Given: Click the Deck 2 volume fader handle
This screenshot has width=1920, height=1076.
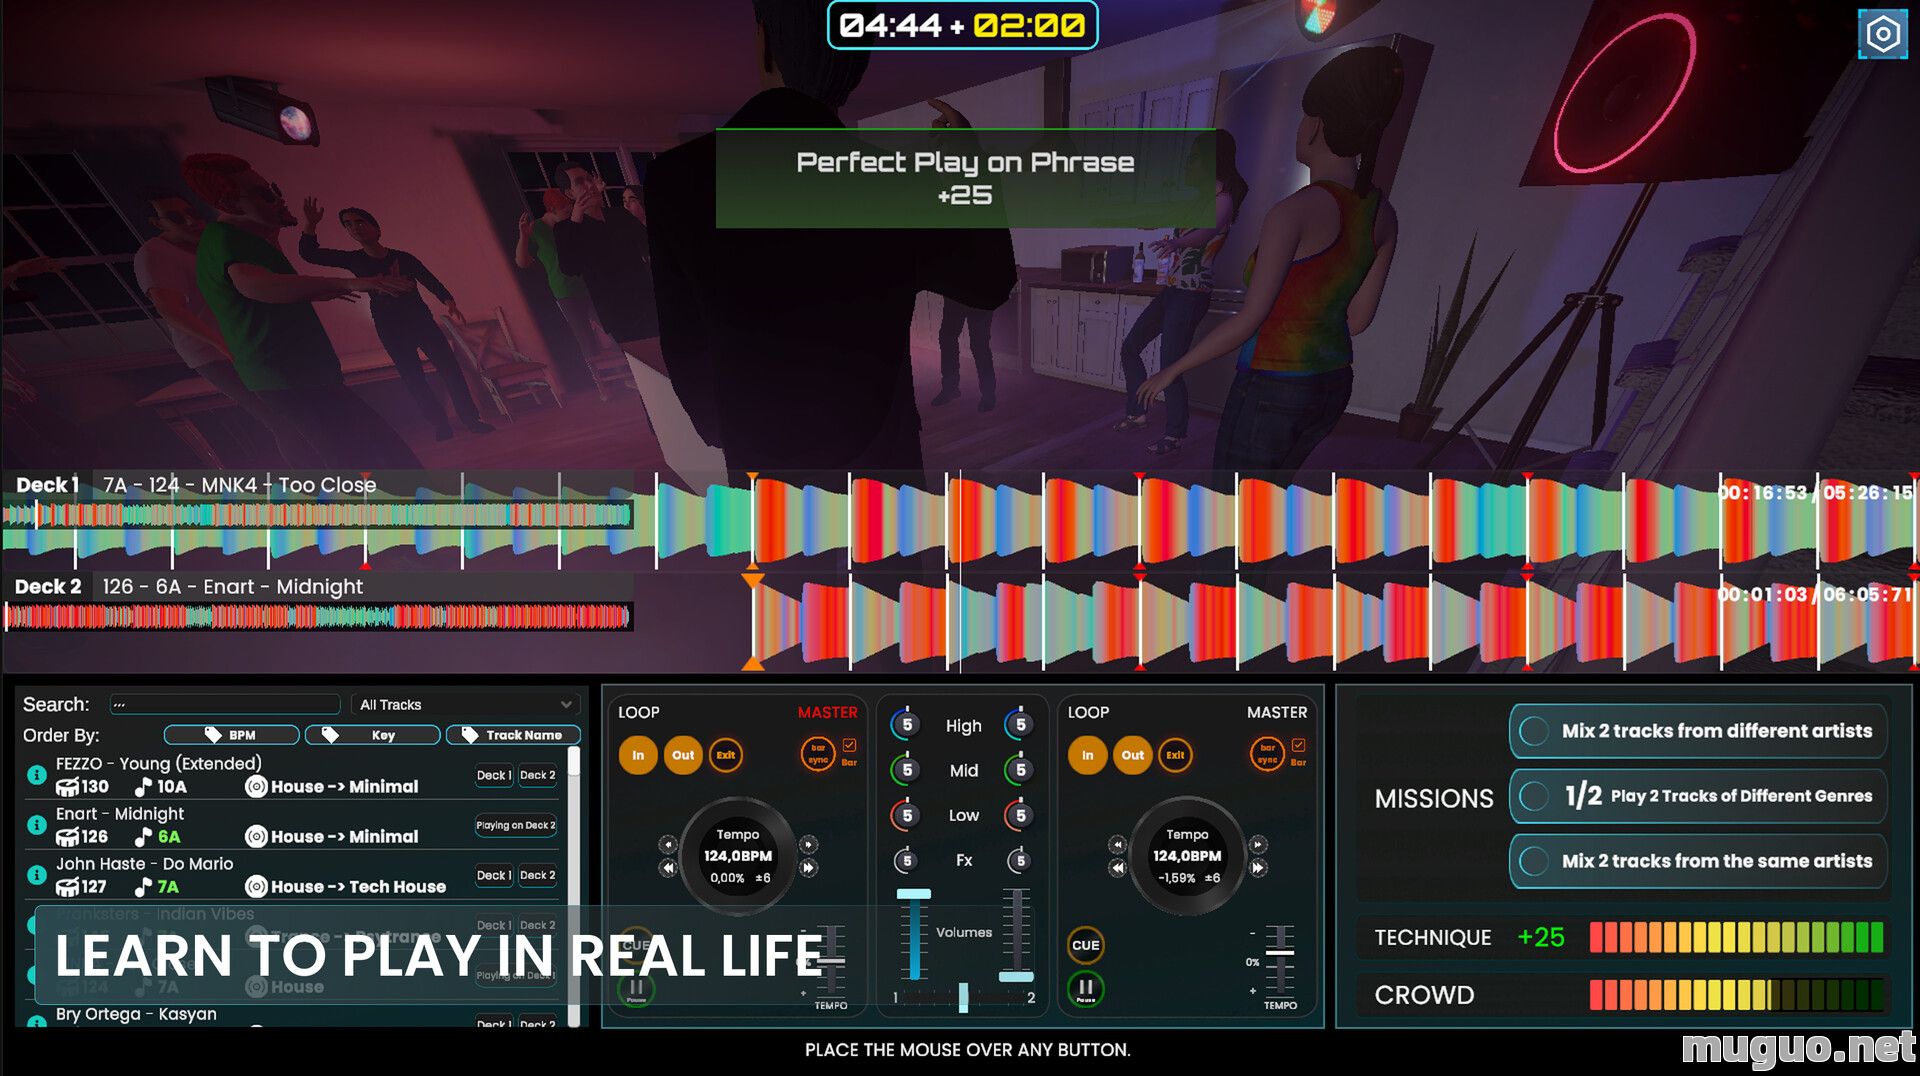Looking at the screenshot, I should pos(1016,976).
